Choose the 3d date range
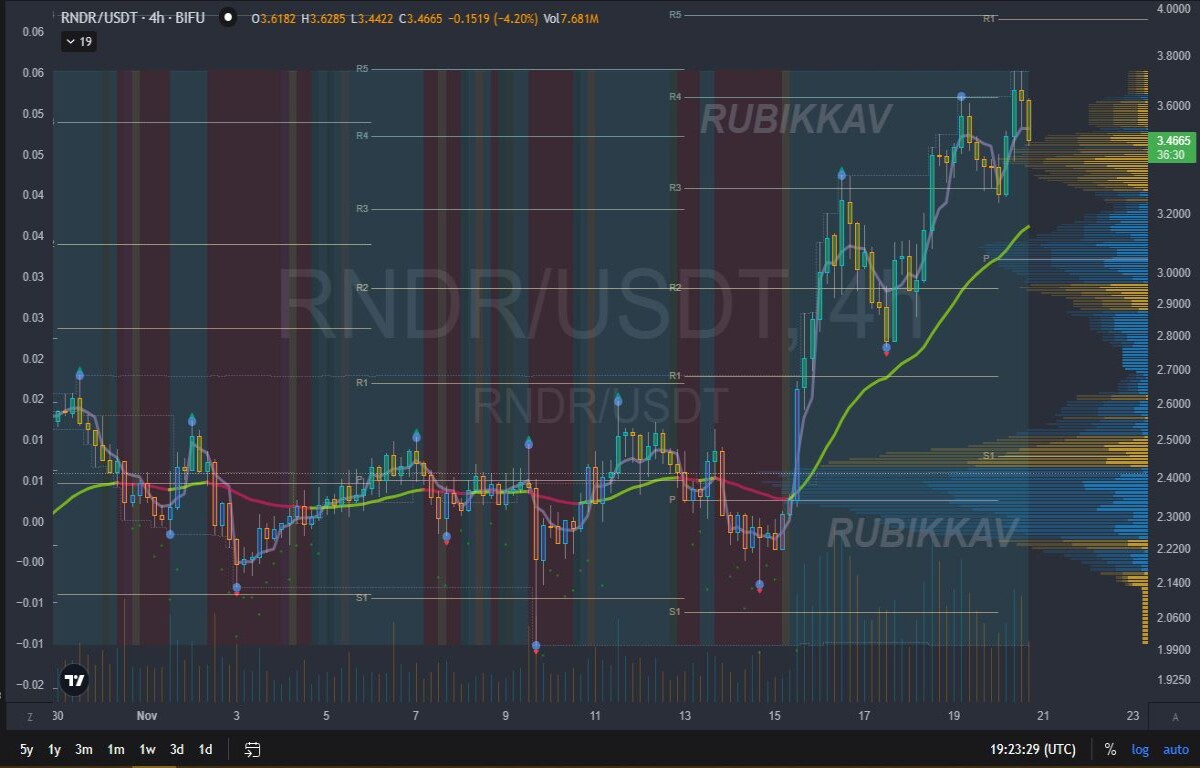 coord(177,749)
